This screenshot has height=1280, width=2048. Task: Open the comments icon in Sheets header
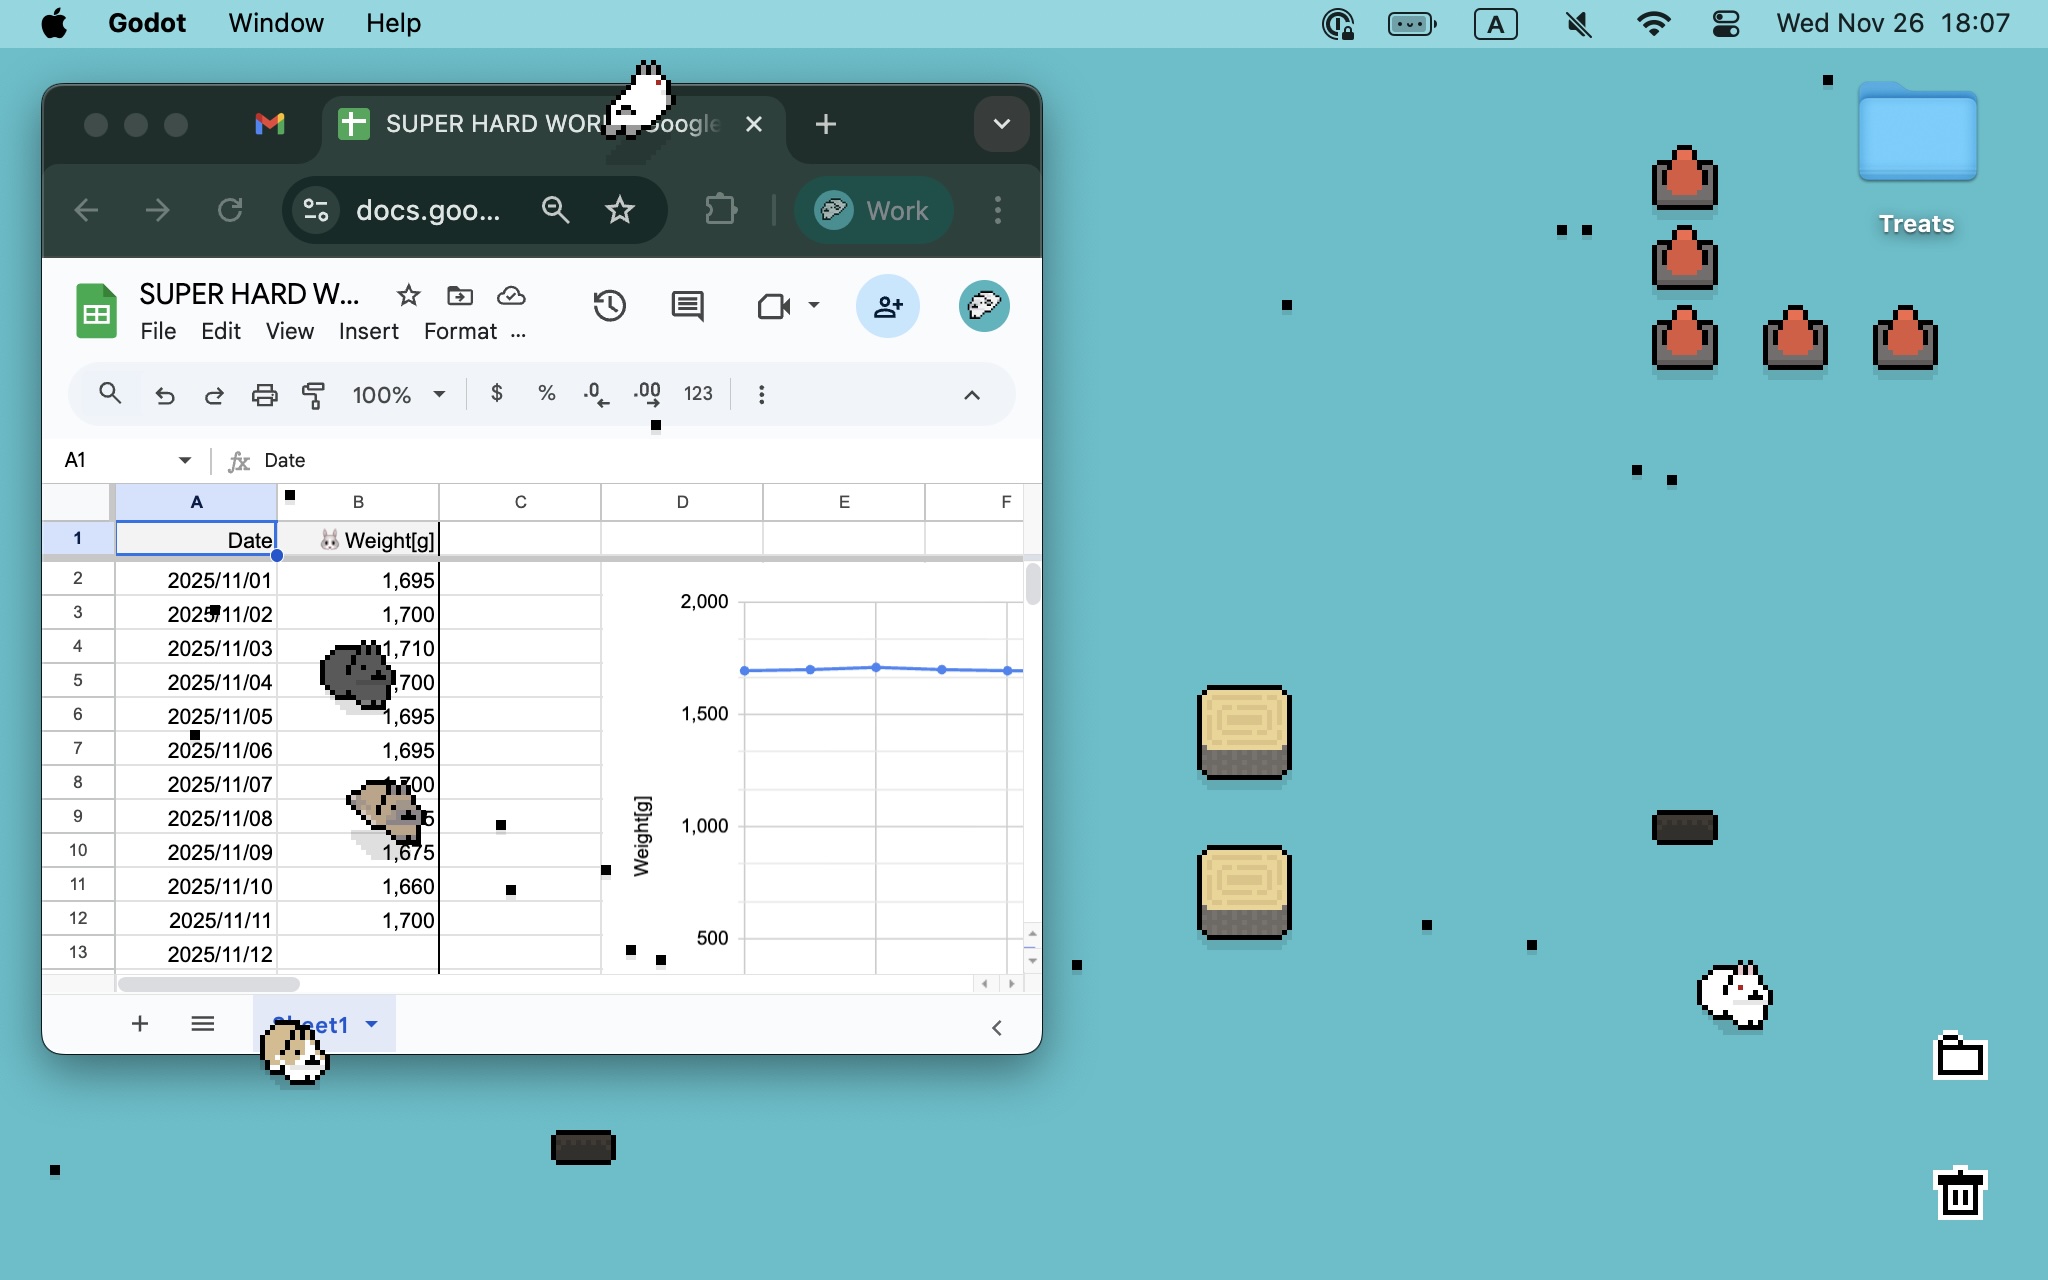click(687, 306)
